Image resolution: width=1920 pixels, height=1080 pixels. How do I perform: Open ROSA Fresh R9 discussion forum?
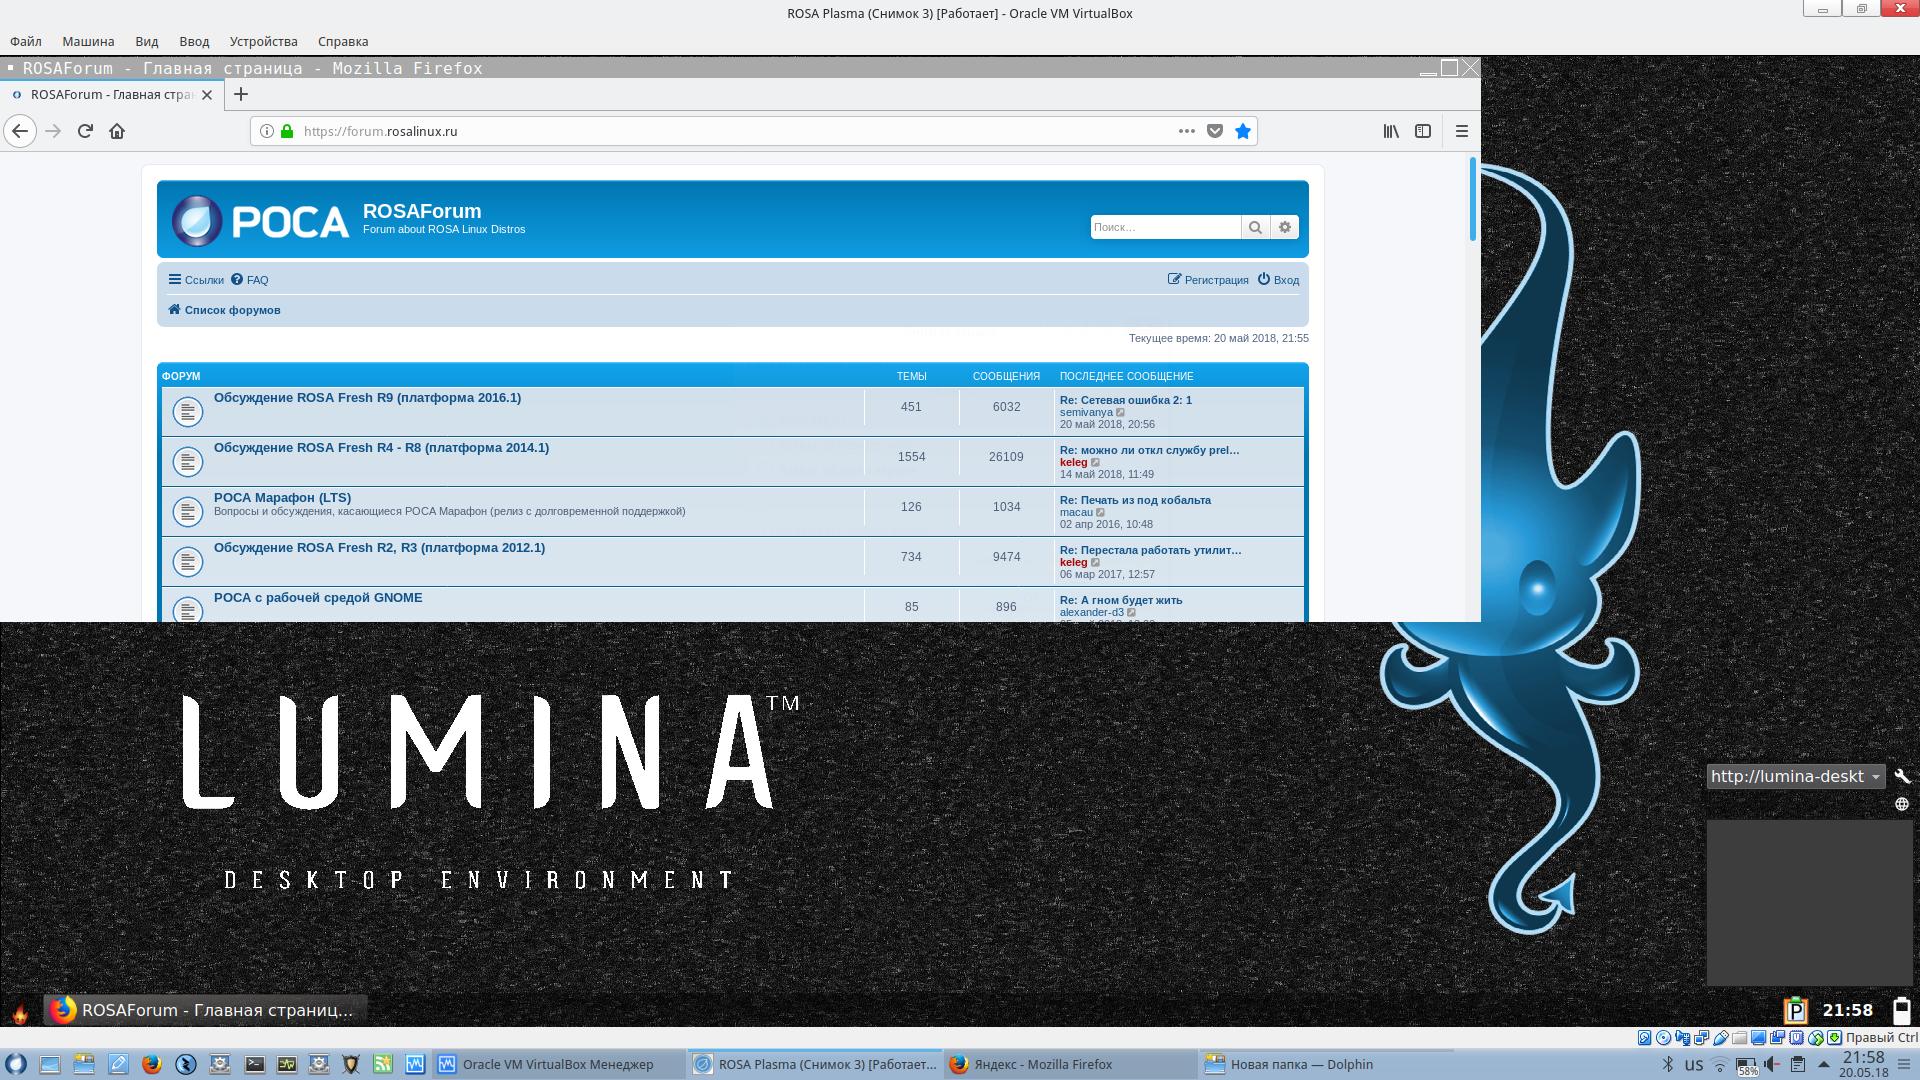click(367, 398)
